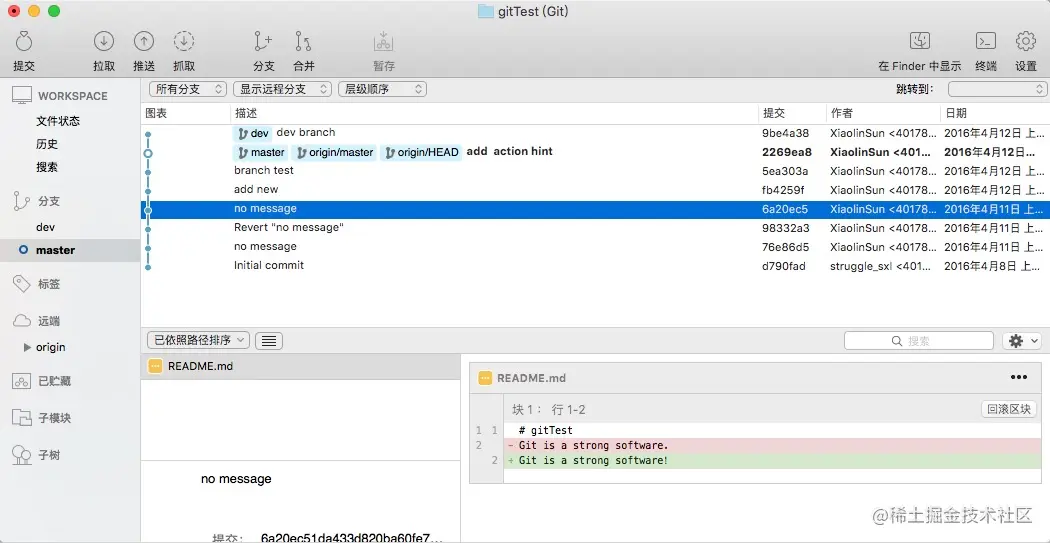This screenshot has height=543, width=1050.
Task: Select the 'add new' commit row
Action: click(595, 189)
